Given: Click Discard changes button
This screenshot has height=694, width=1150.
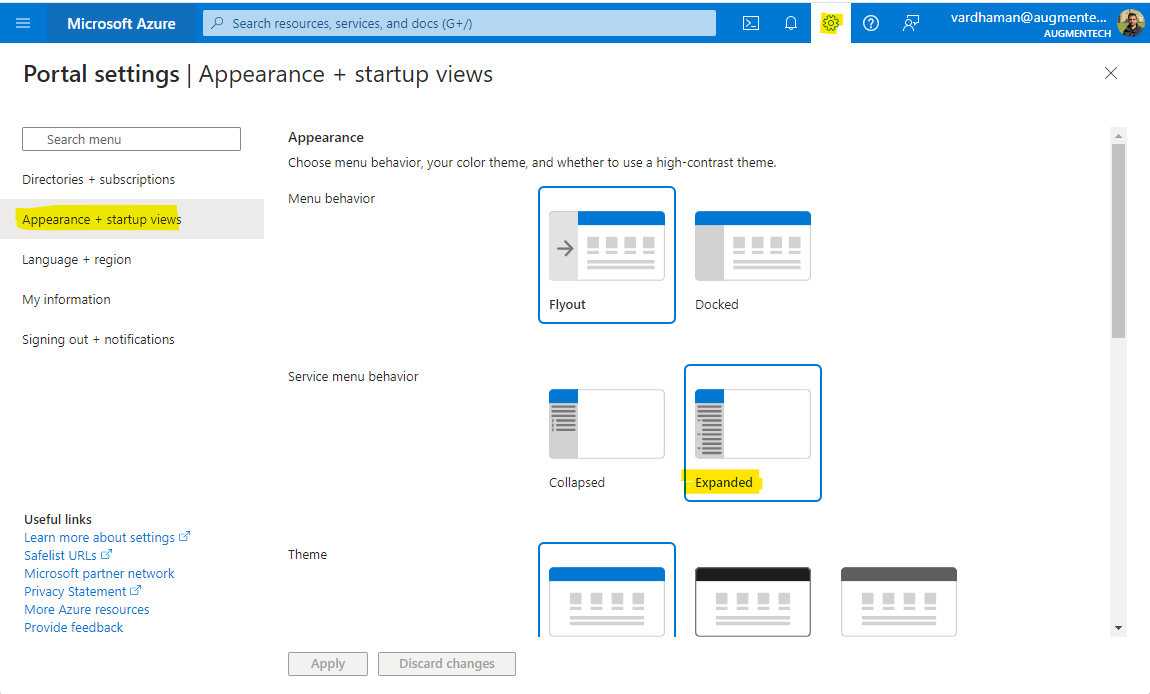Looking at the screenshot, I should (447, 663).
